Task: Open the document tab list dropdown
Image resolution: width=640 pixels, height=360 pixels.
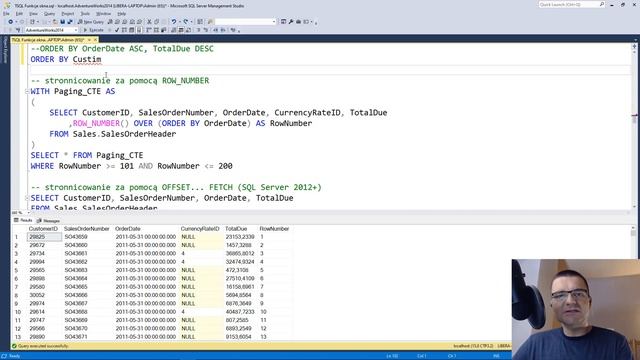Action: point(636,40)
